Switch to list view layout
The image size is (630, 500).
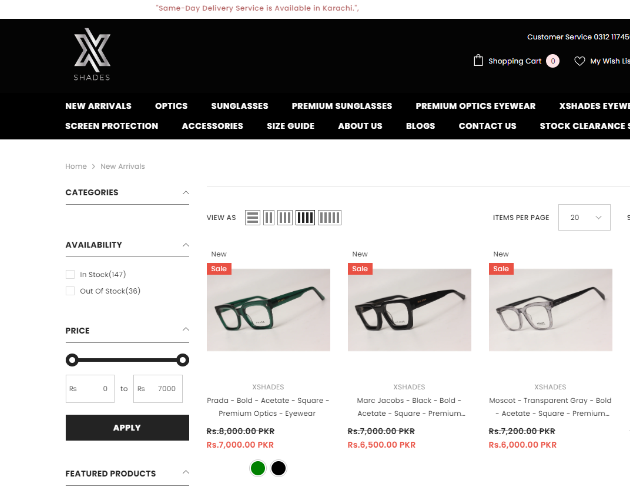(x=252, y=218)
